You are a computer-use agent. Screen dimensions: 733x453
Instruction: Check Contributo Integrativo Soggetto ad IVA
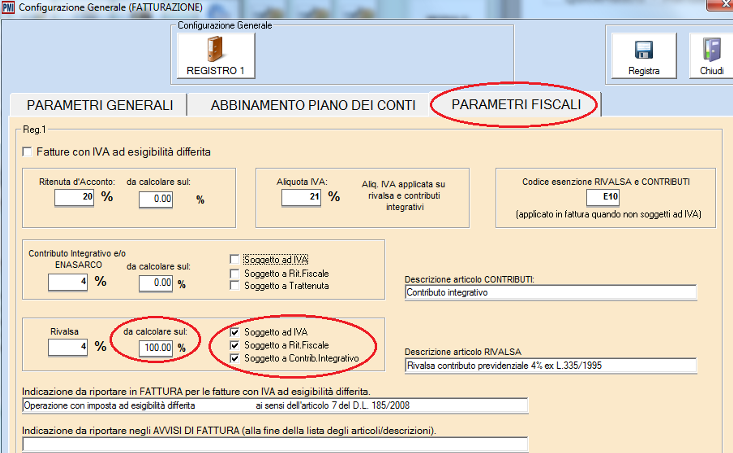click(235, 259)
